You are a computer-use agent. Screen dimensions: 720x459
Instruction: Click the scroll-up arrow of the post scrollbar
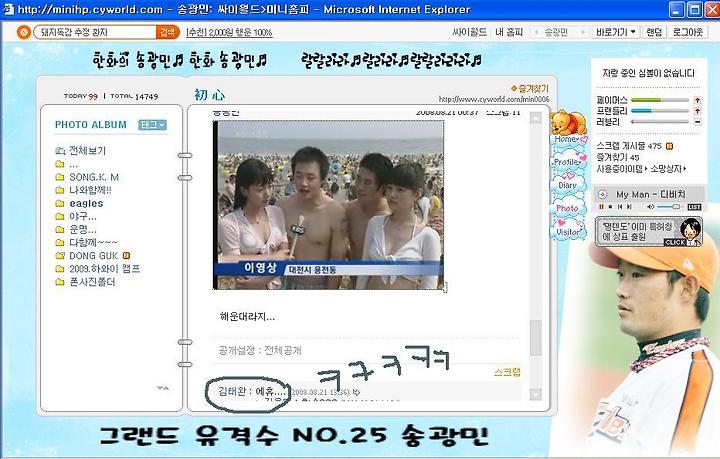coord(535,118)
